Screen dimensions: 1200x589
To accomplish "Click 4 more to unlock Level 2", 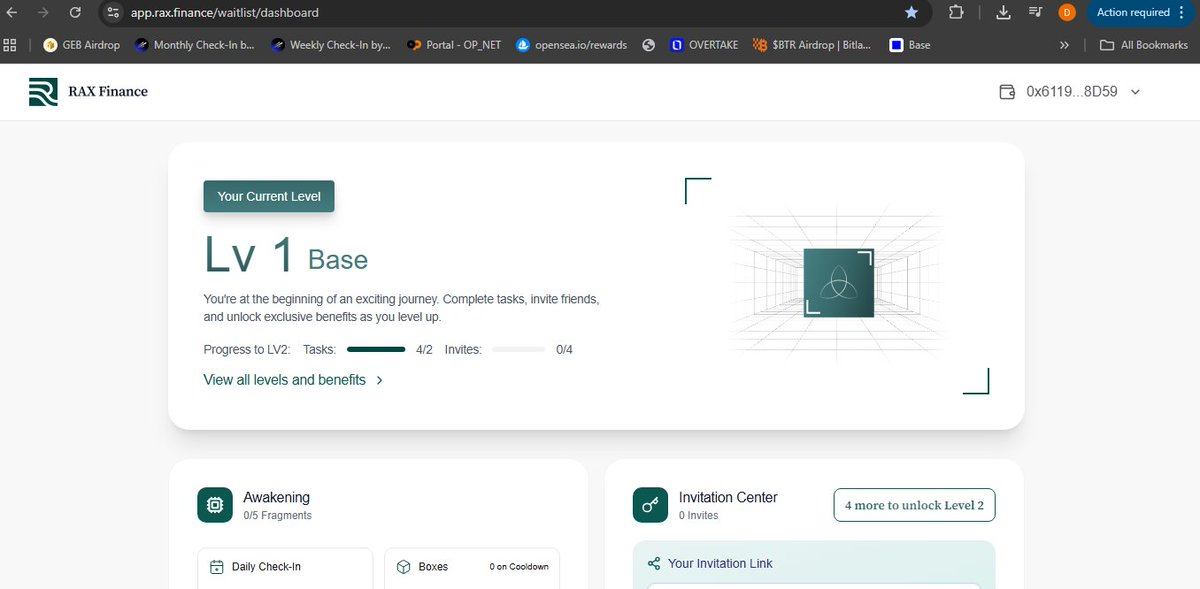I will pyautogui.click(x=914, y=505).
